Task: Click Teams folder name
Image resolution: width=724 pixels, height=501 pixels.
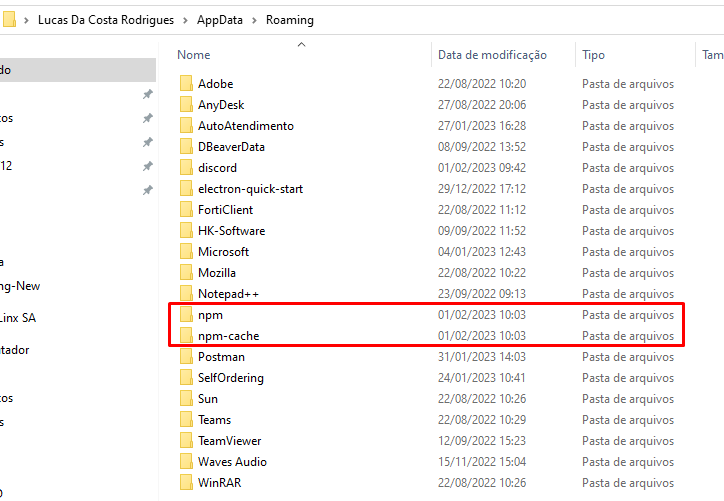Action: (214, 420)
